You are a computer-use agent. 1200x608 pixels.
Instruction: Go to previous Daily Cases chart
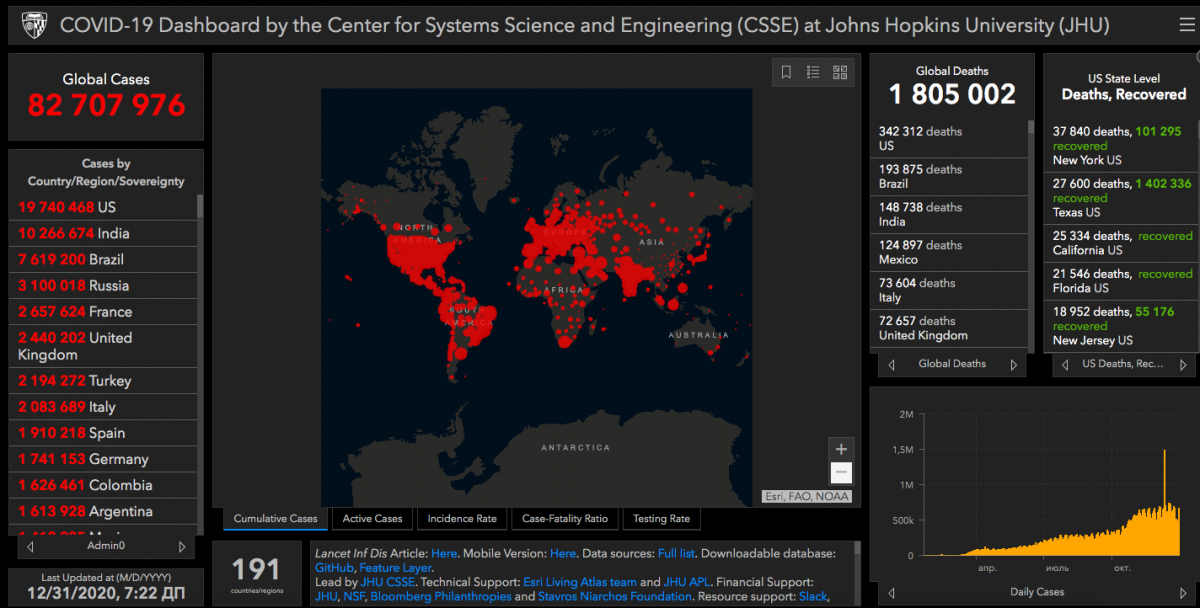pyautogui.click(x=891, y=592)
